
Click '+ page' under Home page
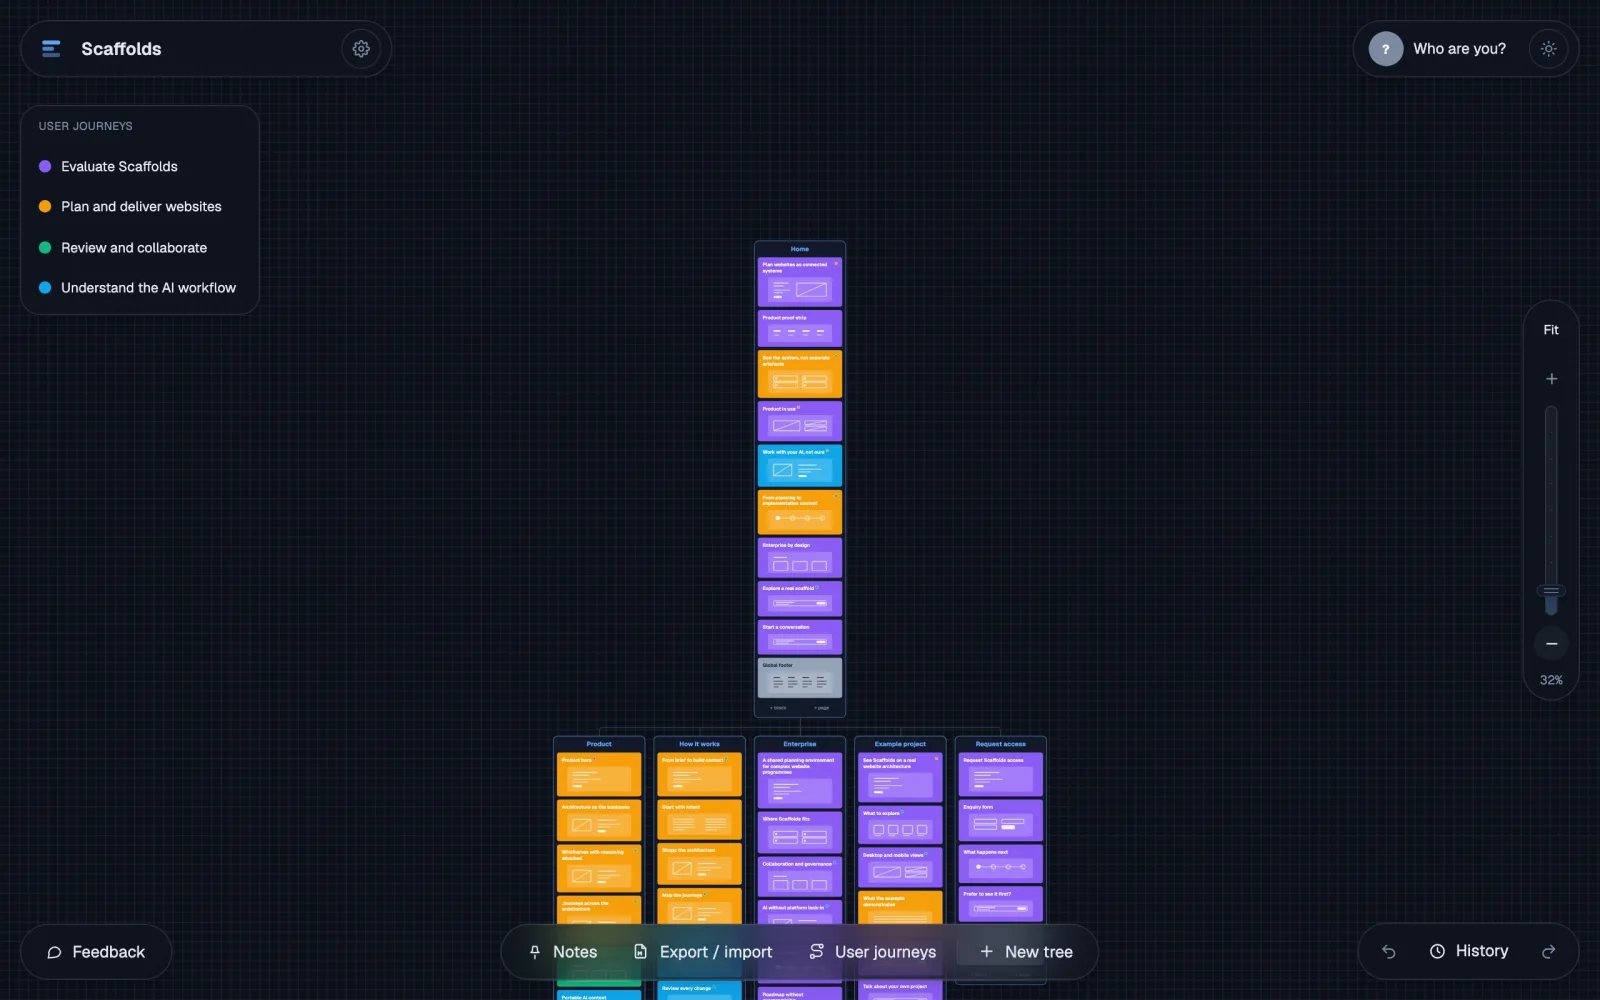(x=822, y=708)
